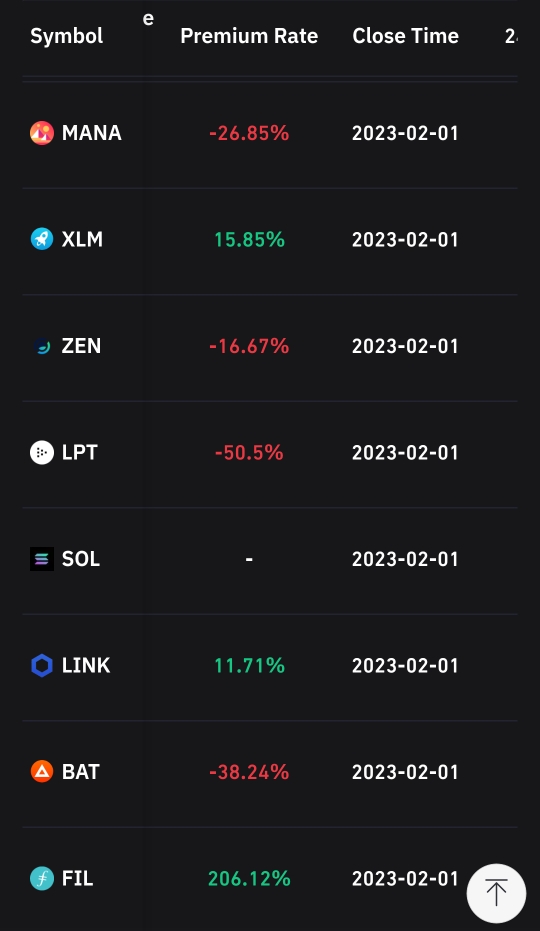Open the LINK symbol name

(x=86, y=665)
